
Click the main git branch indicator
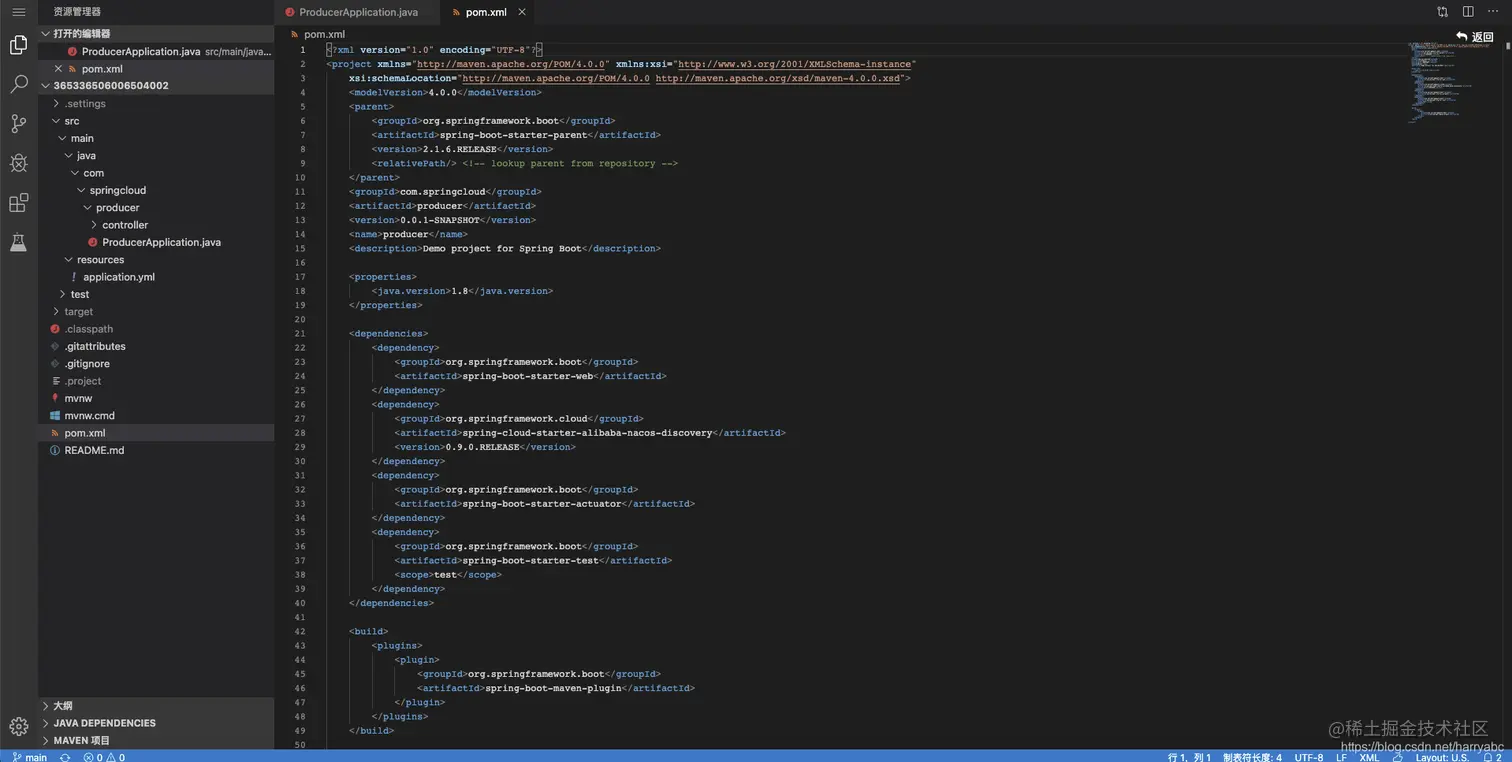pos(30,756)
